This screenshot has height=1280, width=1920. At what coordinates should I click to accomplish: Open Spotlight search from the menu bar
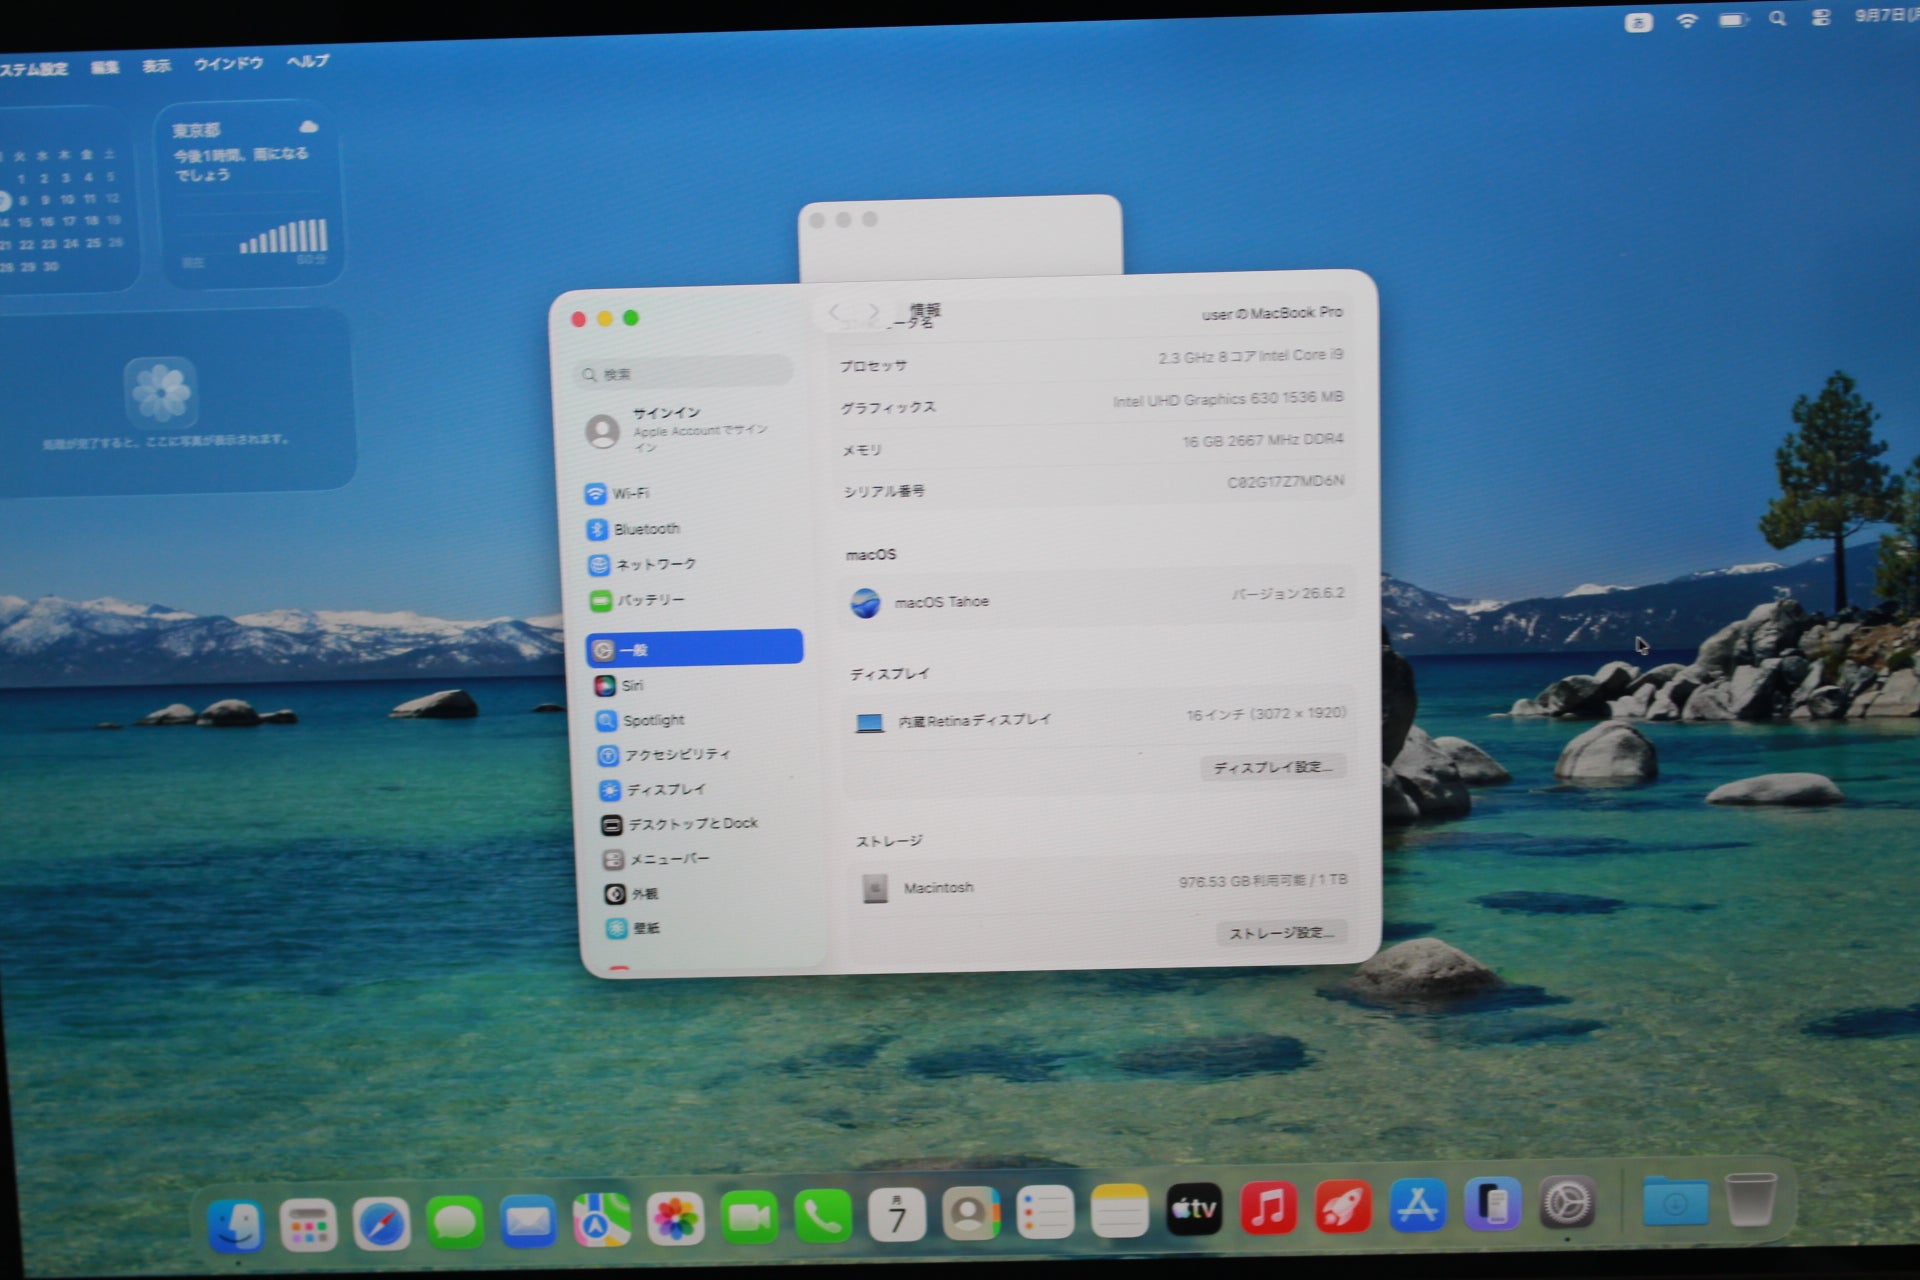pos(1777,18)
